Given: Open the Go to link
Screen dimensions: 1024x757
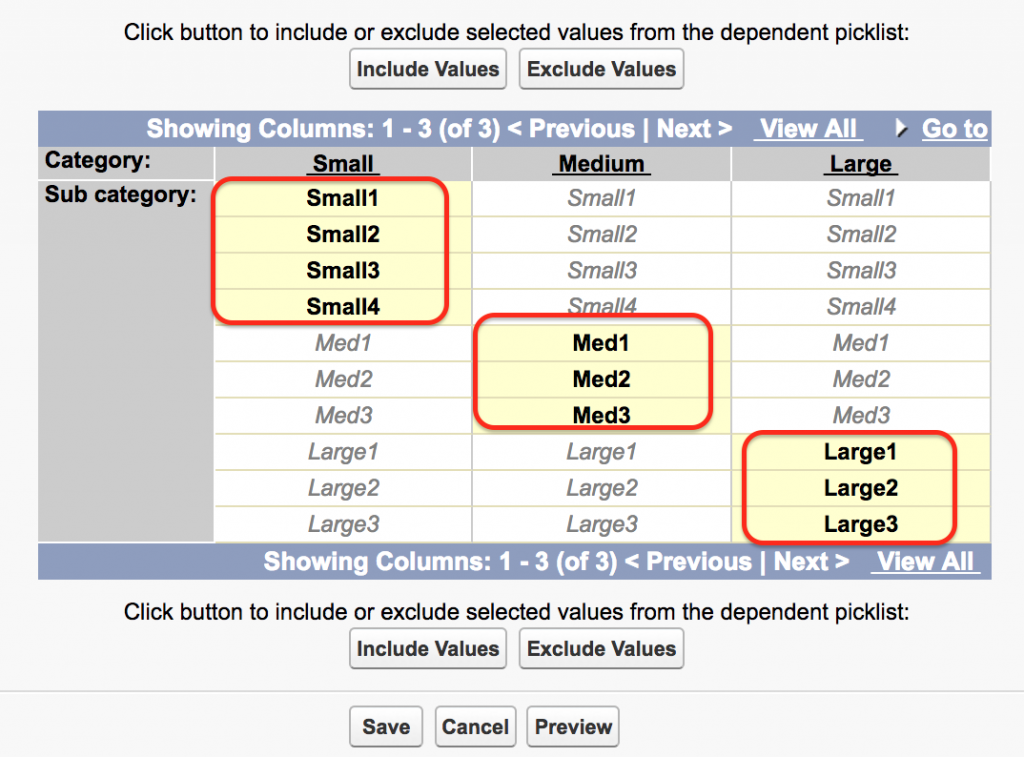Looking at the screenshot, I should pyautogui.click(x=955, y=129).
